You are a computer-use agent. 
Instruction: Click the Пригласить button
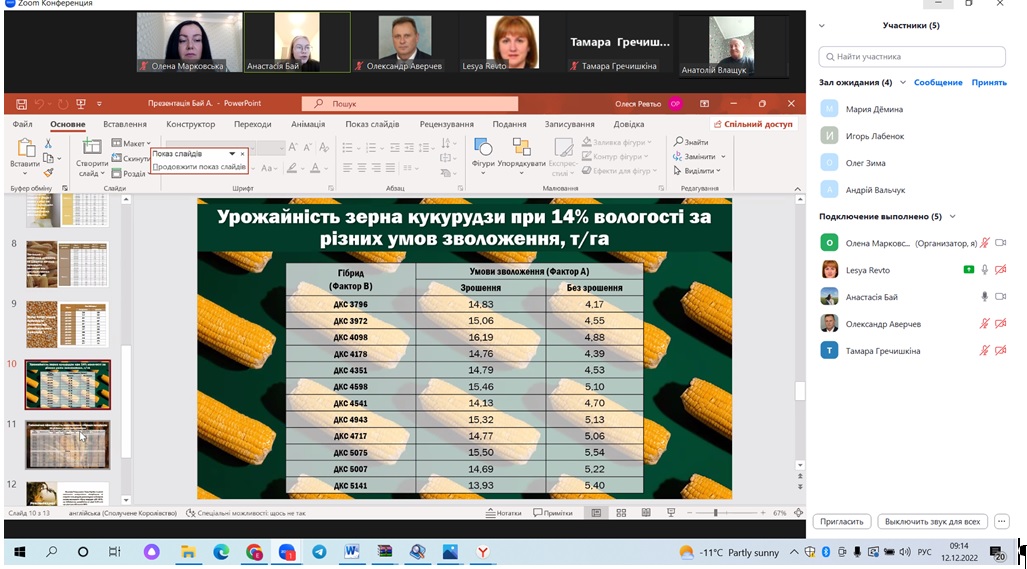click(x=842, y=522)
